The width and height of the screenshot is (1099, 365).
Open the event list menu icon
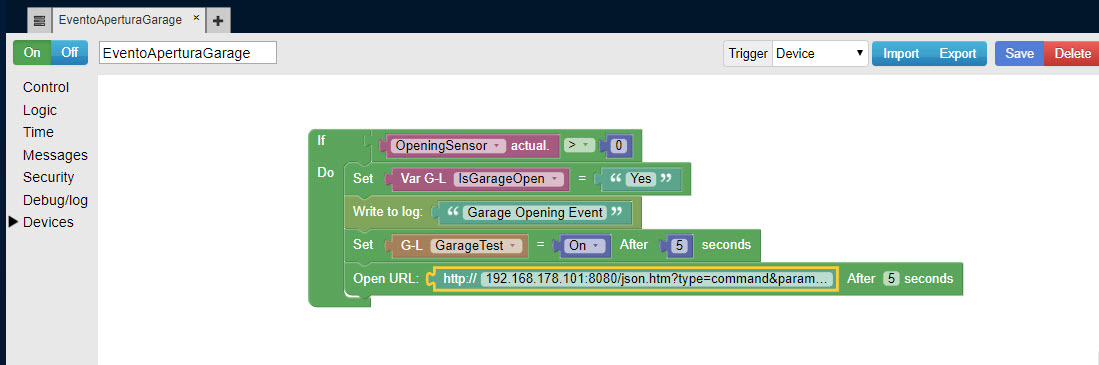click(39, 21)
